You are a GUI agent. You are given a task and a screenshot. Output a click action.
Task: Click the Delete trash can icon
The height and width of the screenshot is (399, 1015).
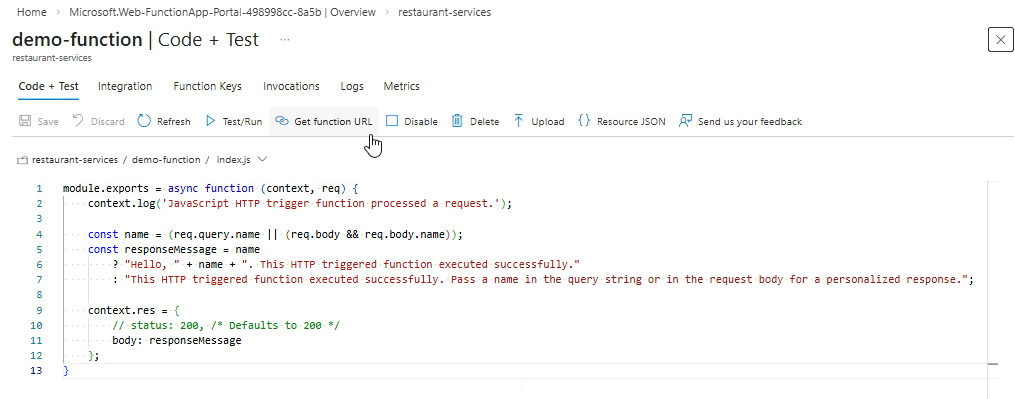point(457,120)
